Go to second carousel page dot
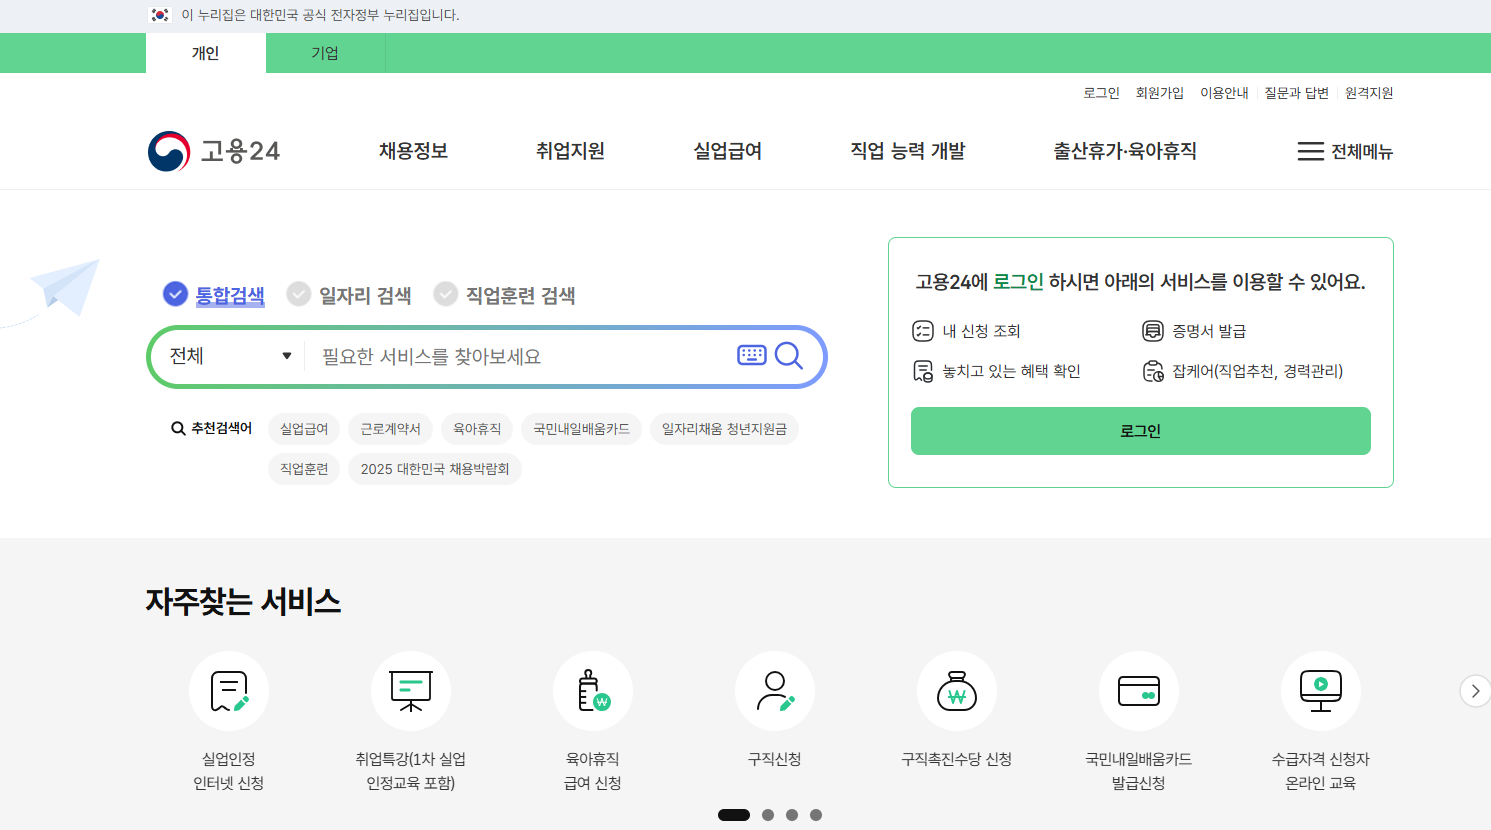 click(x=768, y=815)
